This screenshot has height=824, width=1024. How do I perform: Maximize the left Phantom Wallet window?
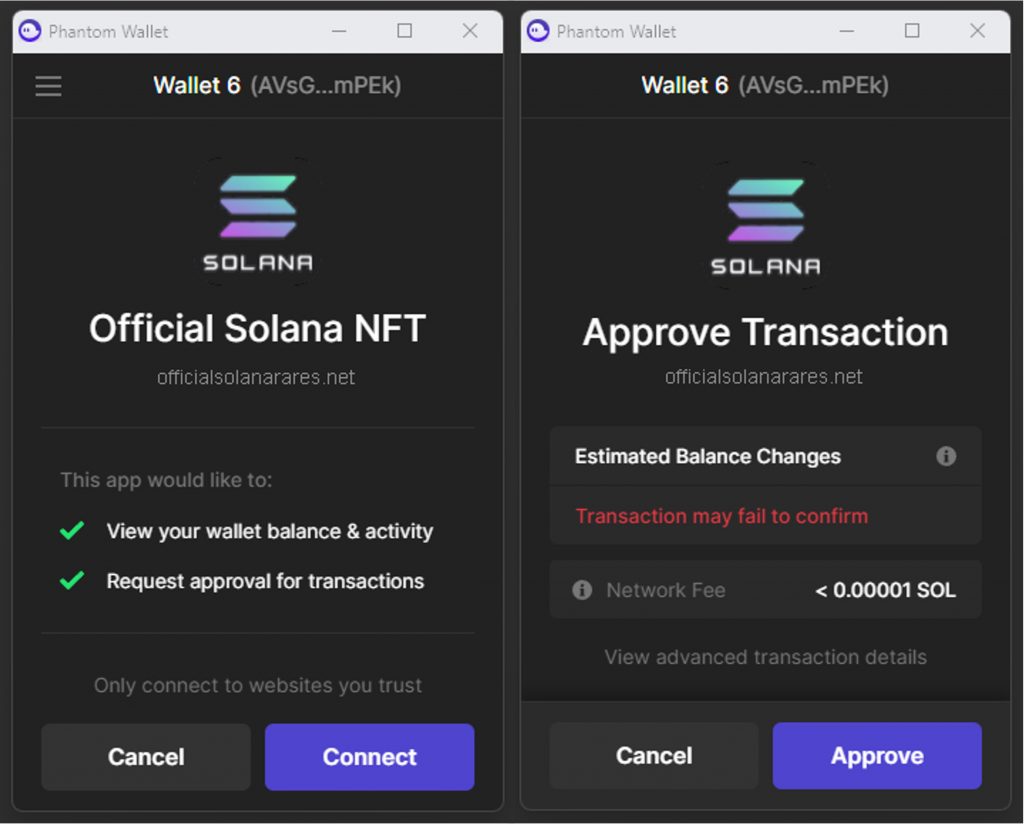point(404,31)
